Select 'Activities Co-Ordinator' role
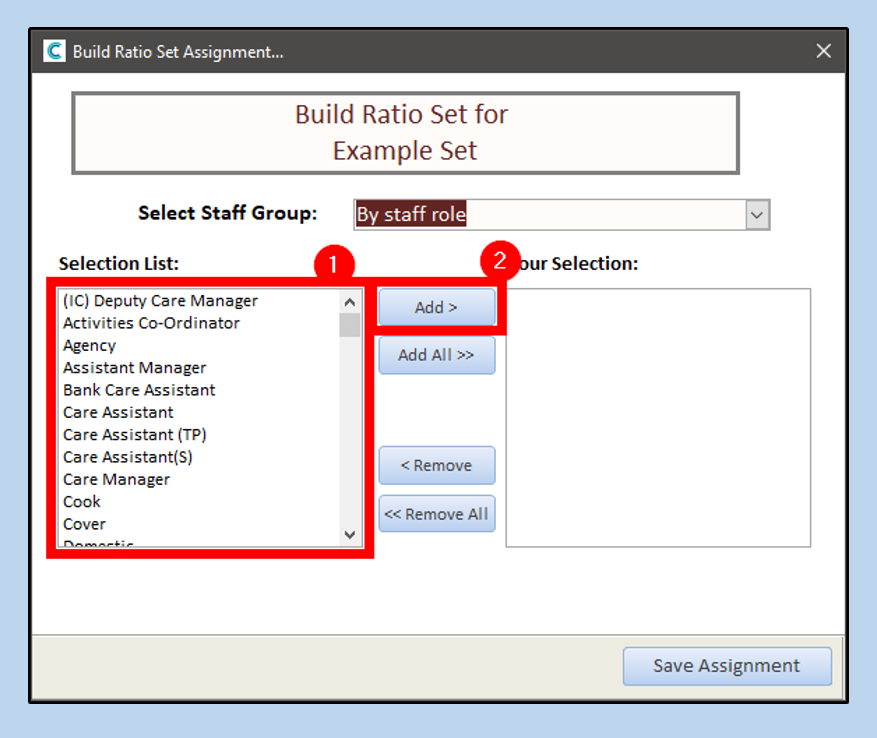The height and width of the screenshot is (738, 877). coord(151,323)
